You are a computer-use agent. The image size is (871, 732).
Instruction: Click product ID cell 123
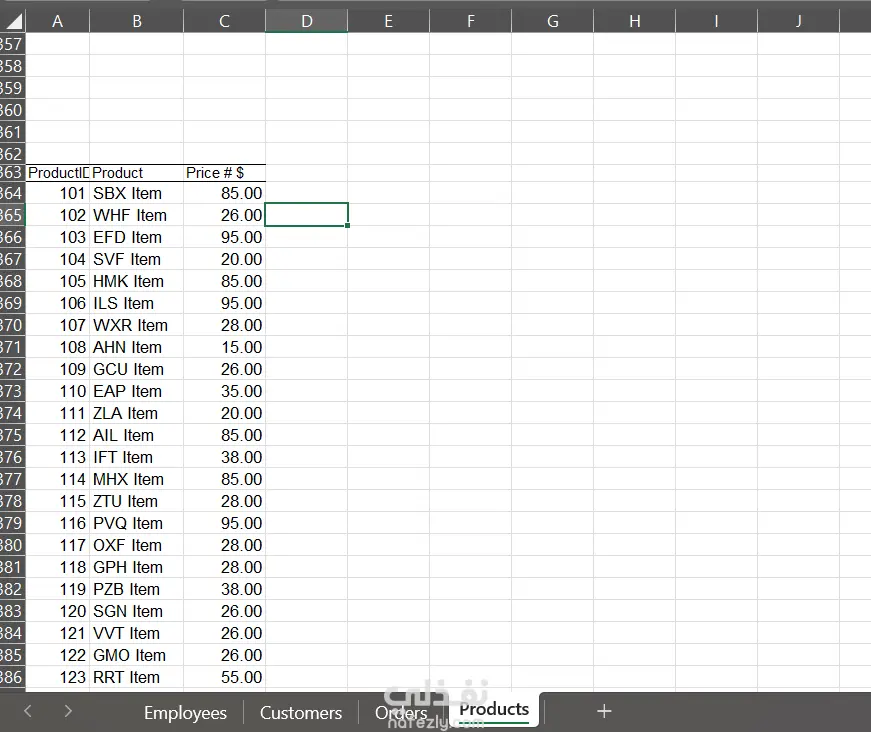(58, 677)
